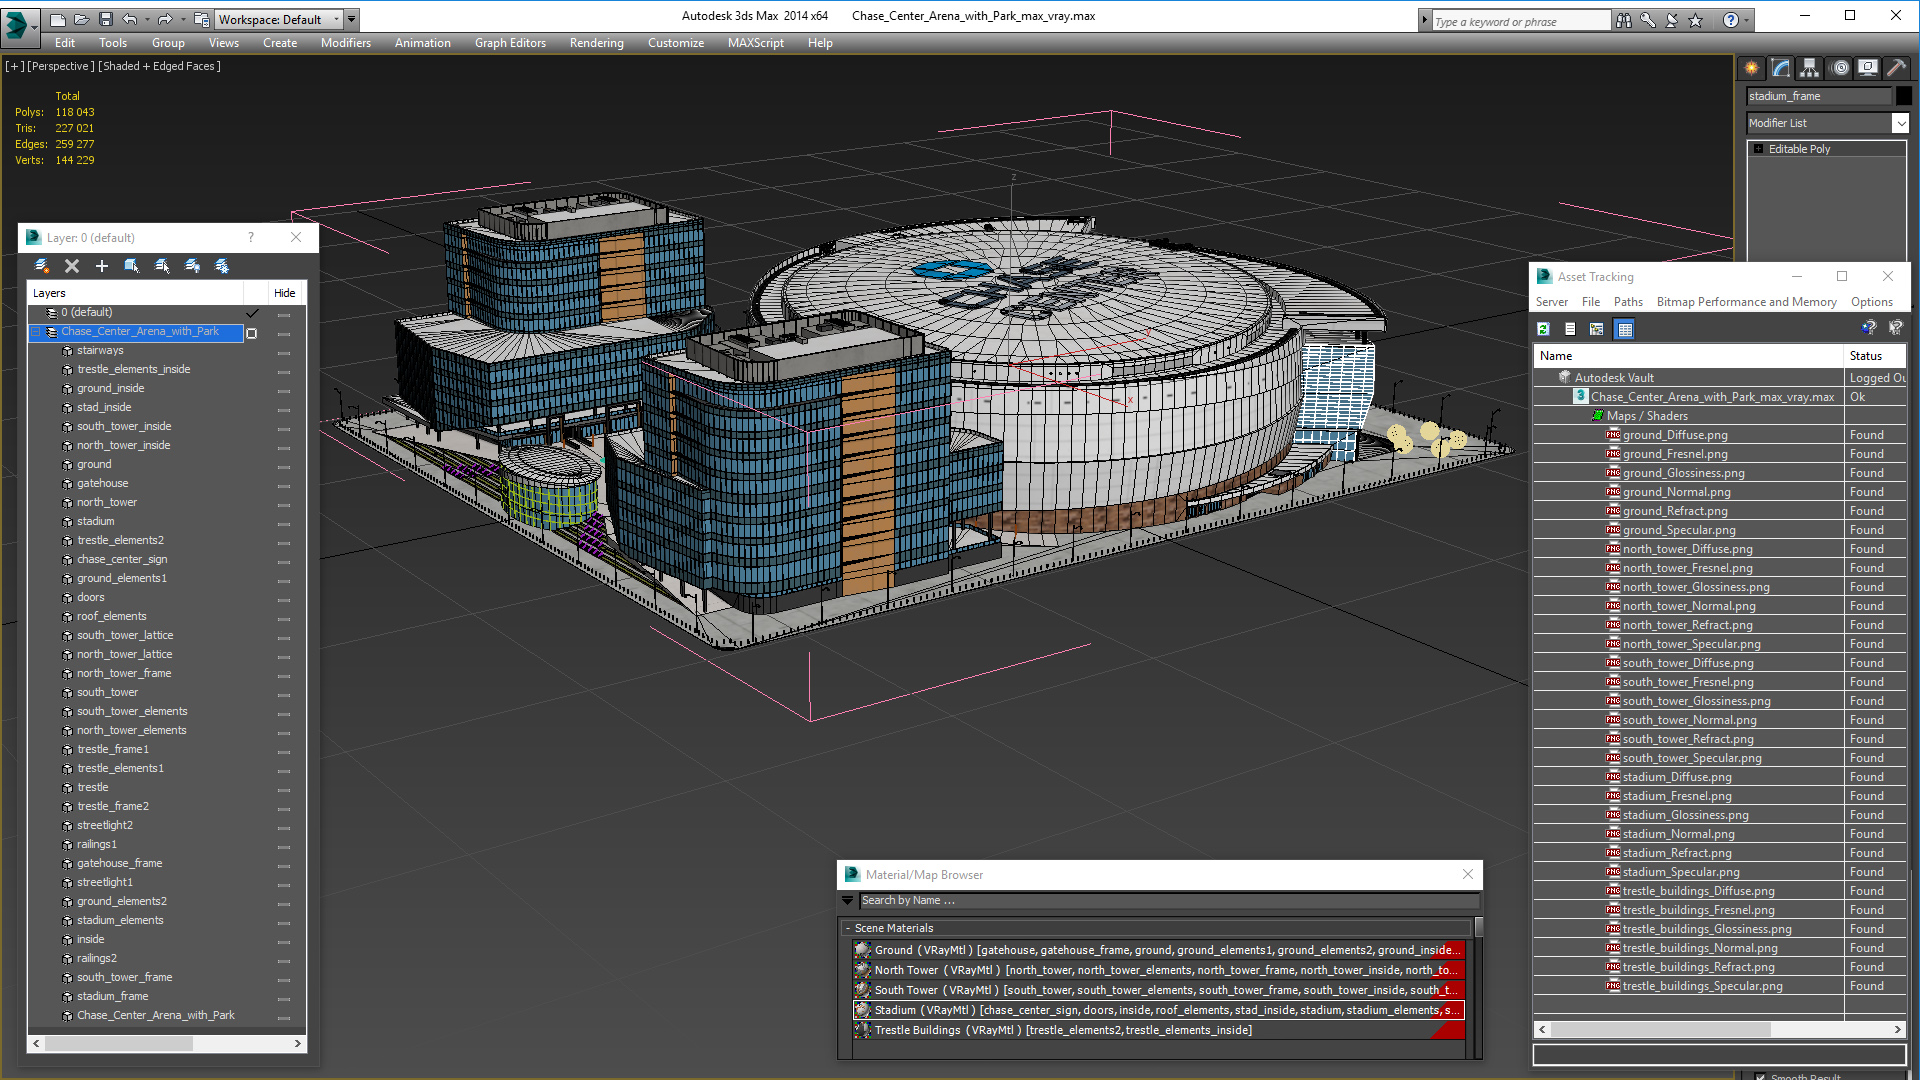Open the Help icon dropdown arrow
Viewport: 1920px width, 1080px height.
[x=1747, y=20]
